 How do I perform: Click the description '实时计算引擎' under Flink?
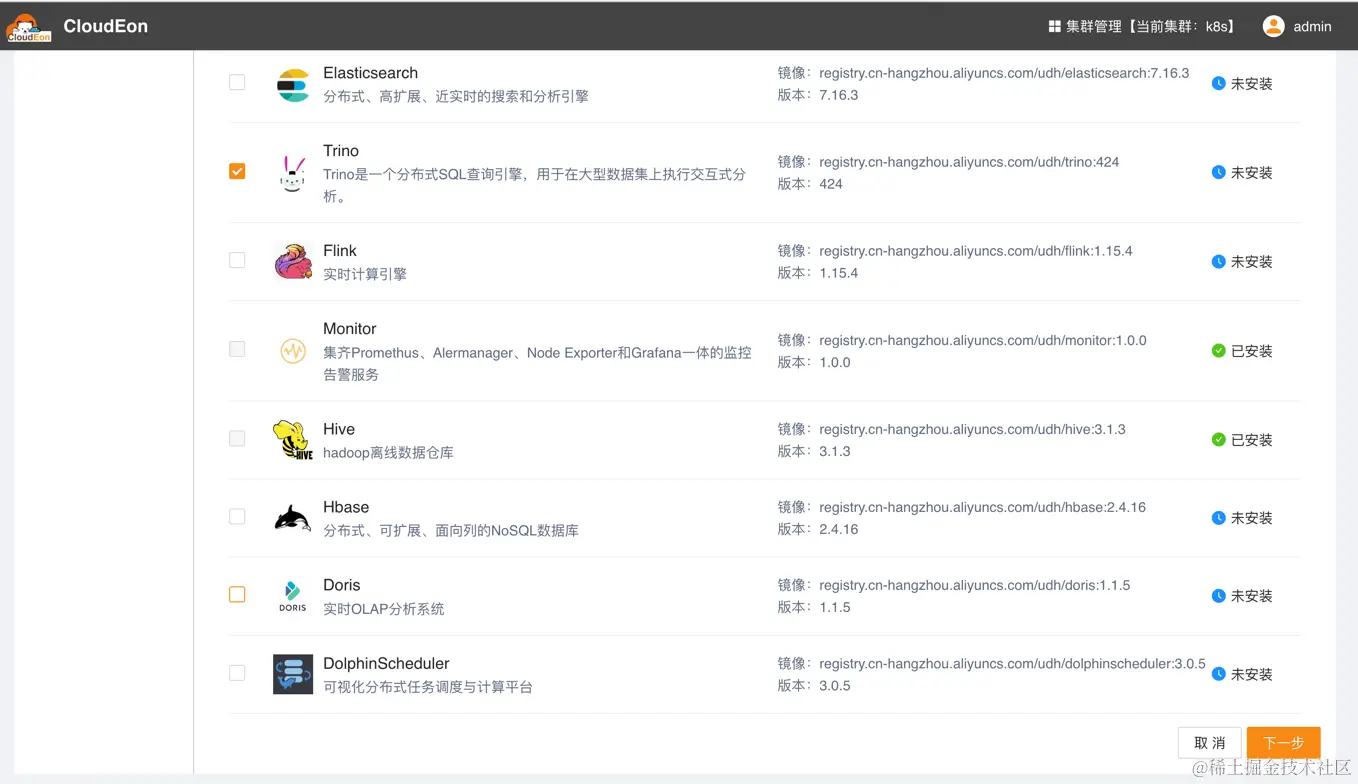tap(365, 274)
